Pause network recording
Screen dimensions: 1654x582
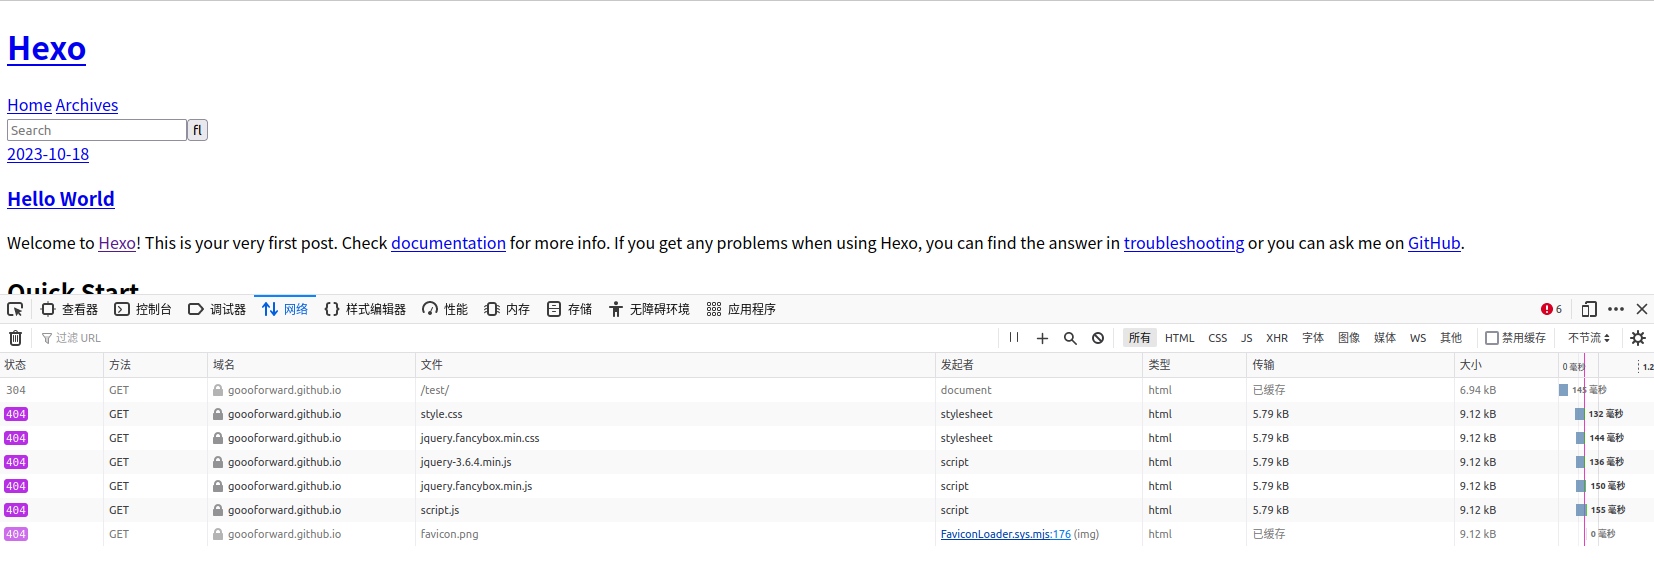(1014, 338)
